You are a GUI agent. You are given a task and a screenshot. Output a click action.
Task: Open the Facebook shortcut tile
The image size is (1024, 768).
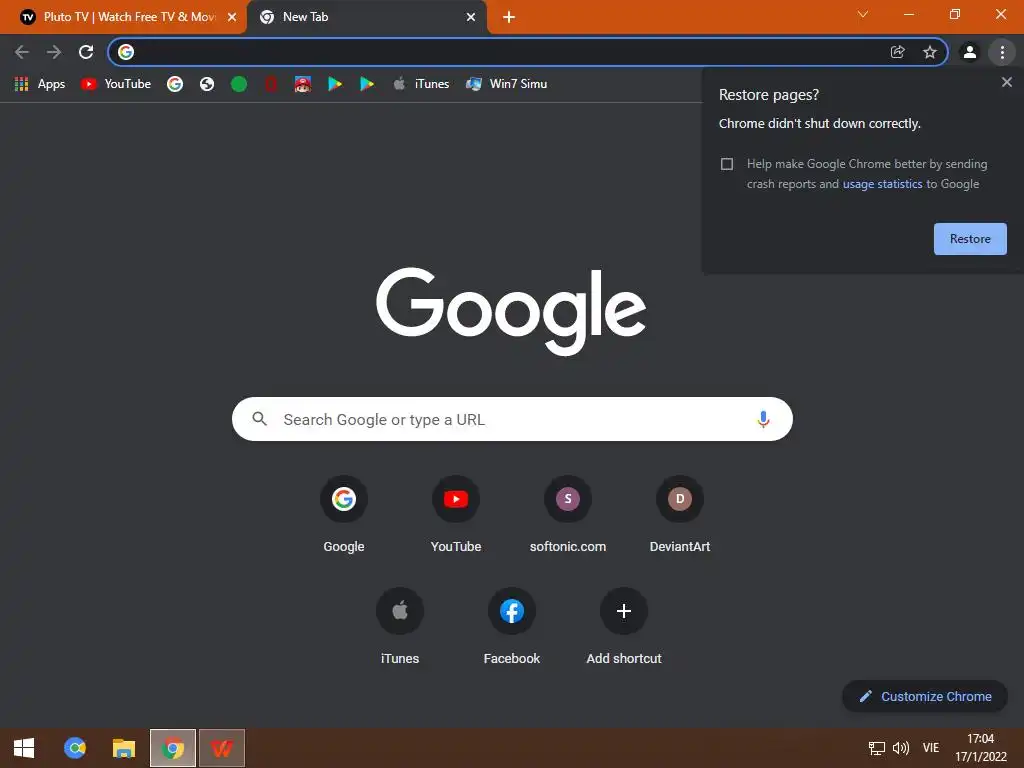tap(512, 628)
